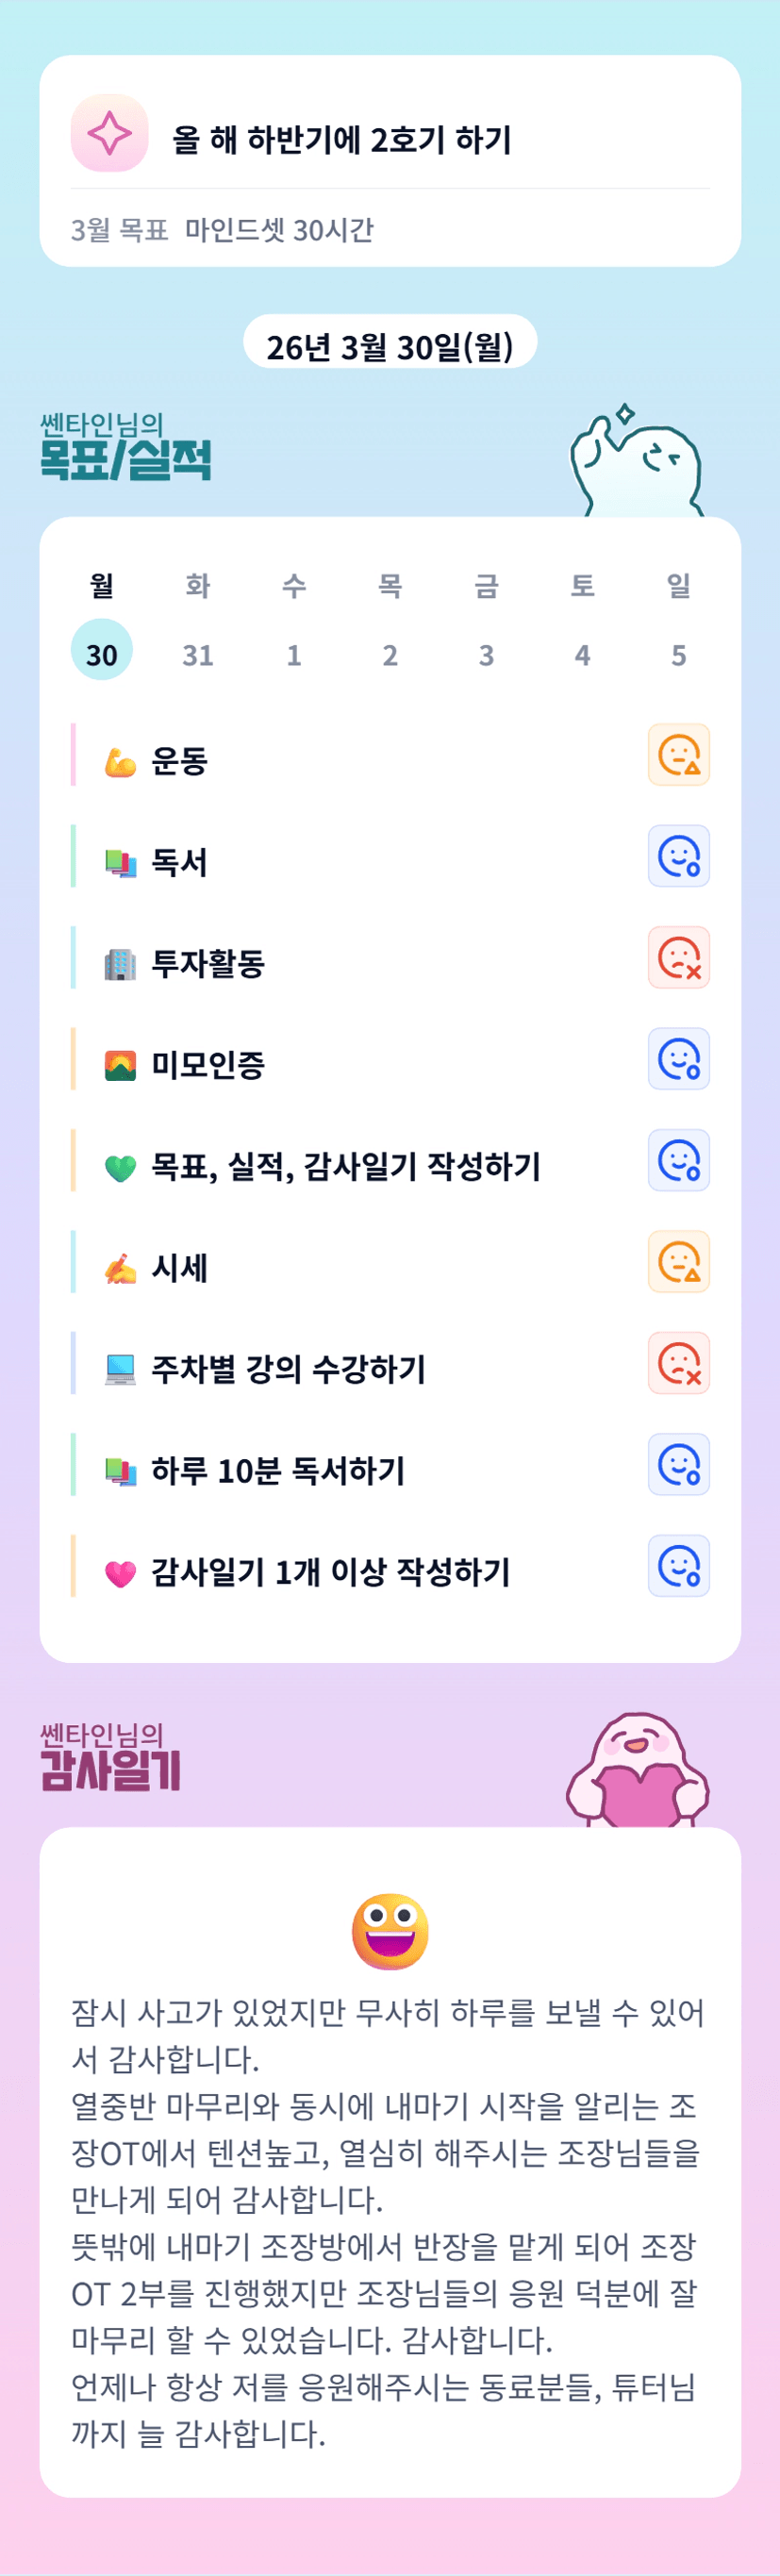780x2576 pixels.
Task: Toggle status for 감사일기 1개 이상 작성하기
Action: (679, 1566)
